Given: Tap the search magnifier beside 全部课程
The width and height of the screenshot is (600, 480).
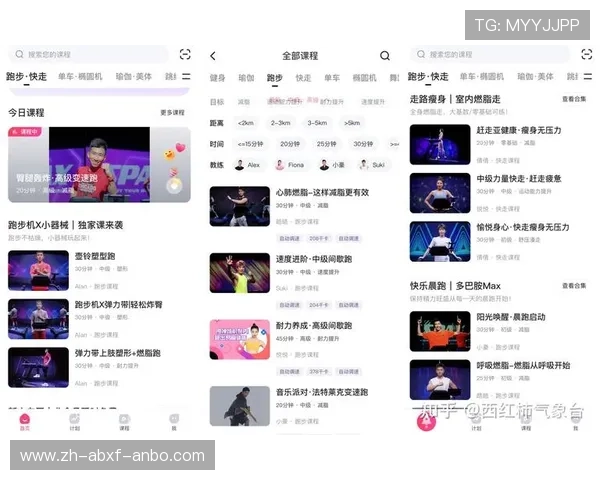Looking at the screenshot, I should click(x=385, y=56).
